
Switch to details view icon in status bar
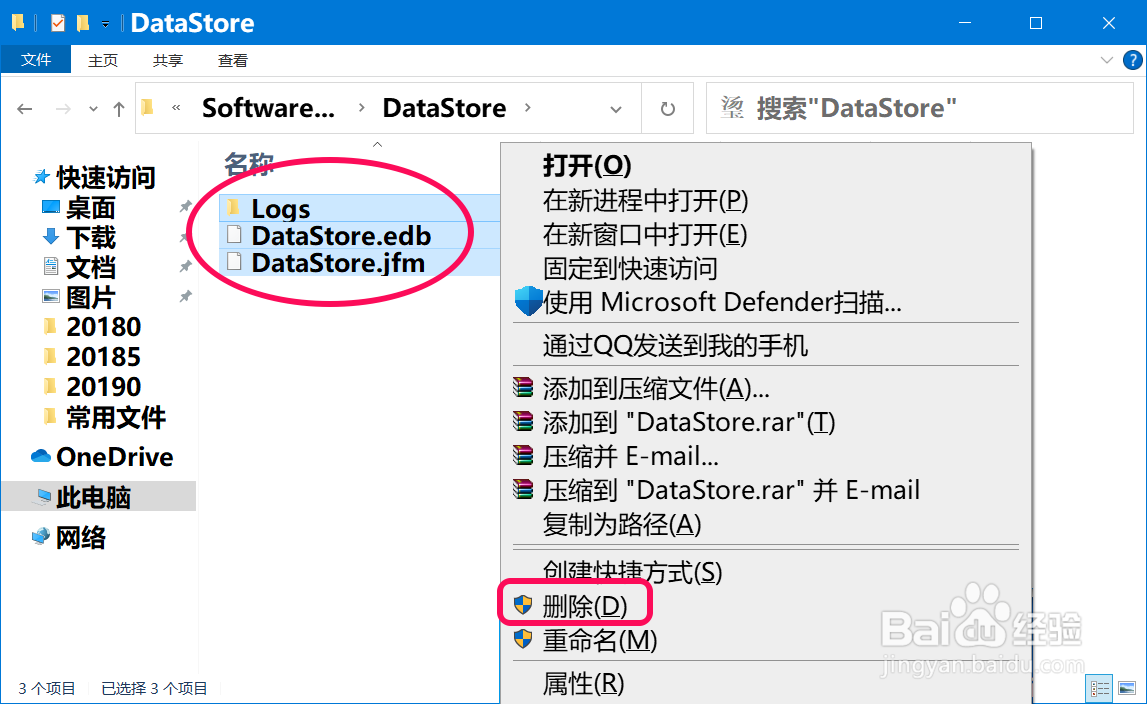coord(1099,688)
